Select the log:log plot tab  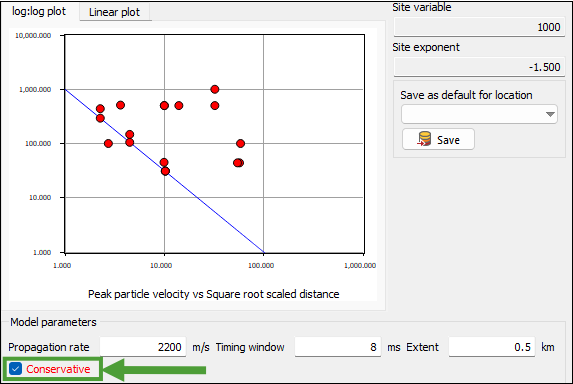(x=39, y=11)
